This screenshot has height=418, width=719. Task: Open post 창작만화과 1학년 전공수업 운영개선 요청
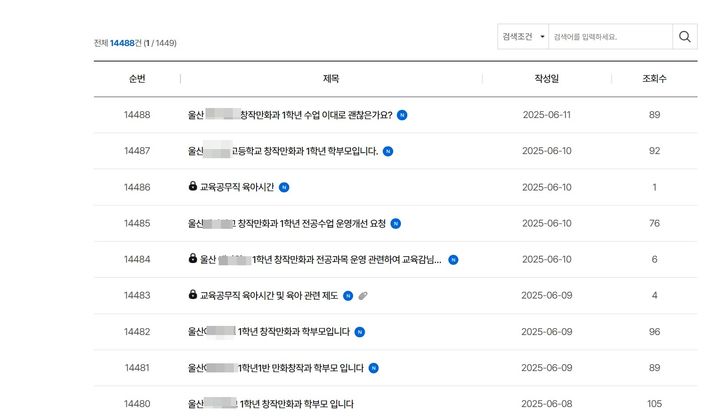click(x=287, y=223)
